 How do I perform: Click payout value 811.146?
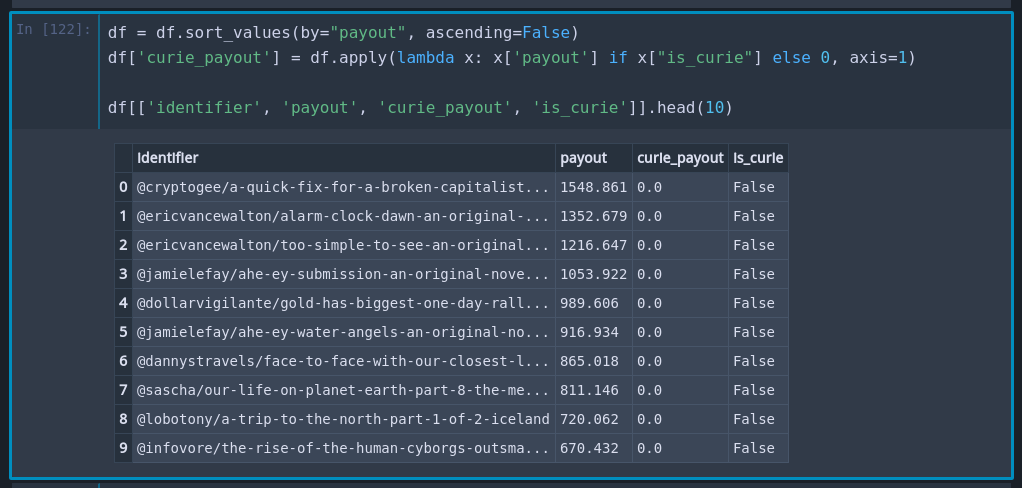coord(594,390)
